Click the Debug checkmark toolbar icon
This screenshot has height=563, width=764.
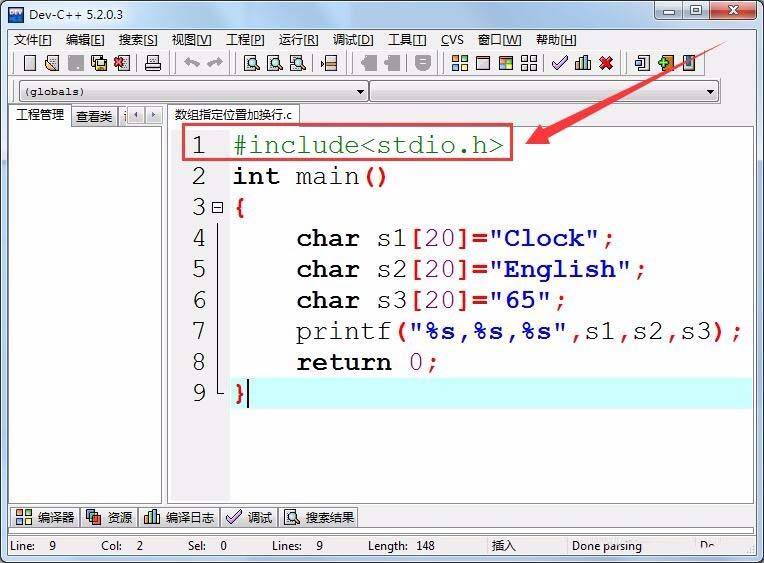coord(560,63)
